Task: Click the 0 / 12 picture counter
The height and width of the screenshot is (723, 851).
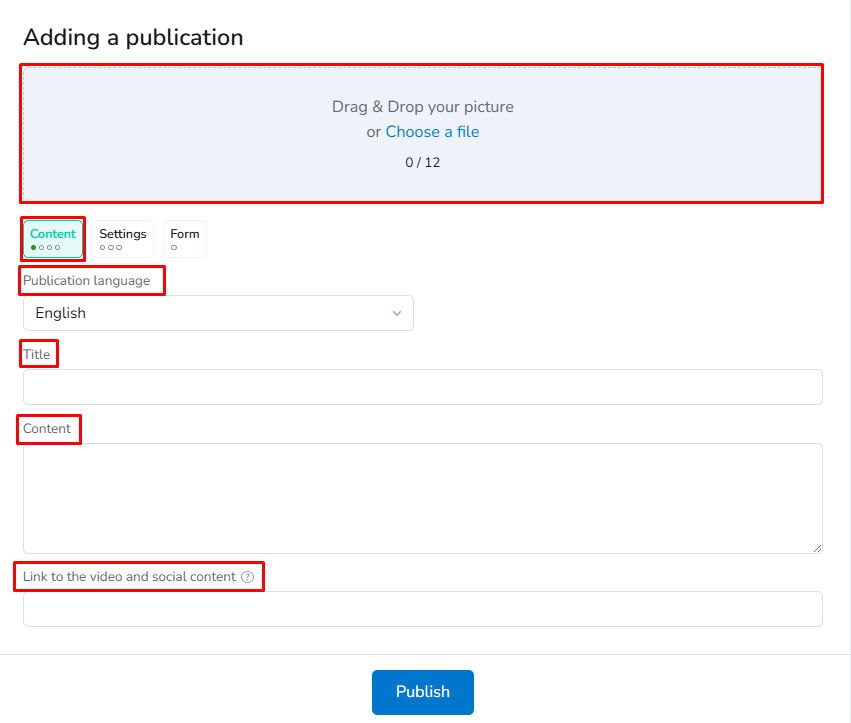Action: 422,162
